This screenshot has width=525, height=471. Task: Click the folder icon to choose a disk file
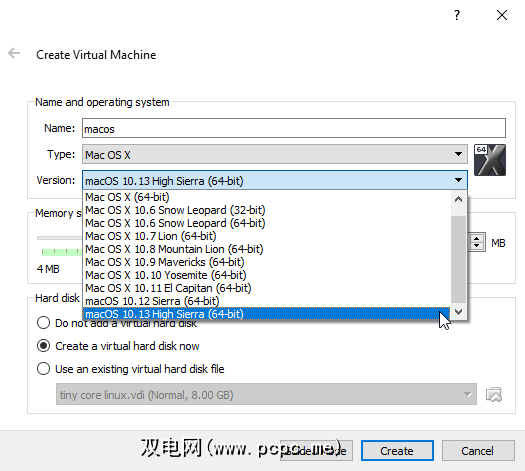click(x=494, y=394)
